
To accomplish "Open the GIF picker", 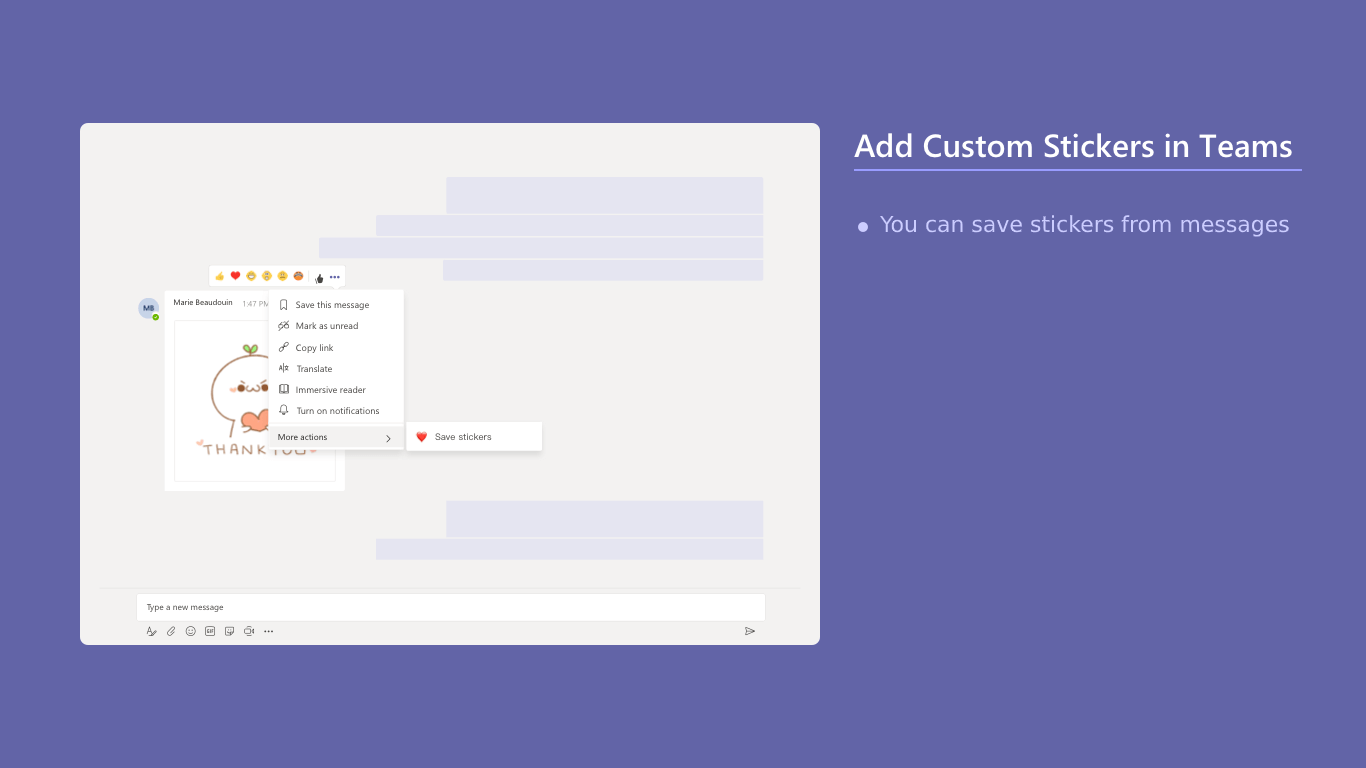I will (x=210, y=631).
